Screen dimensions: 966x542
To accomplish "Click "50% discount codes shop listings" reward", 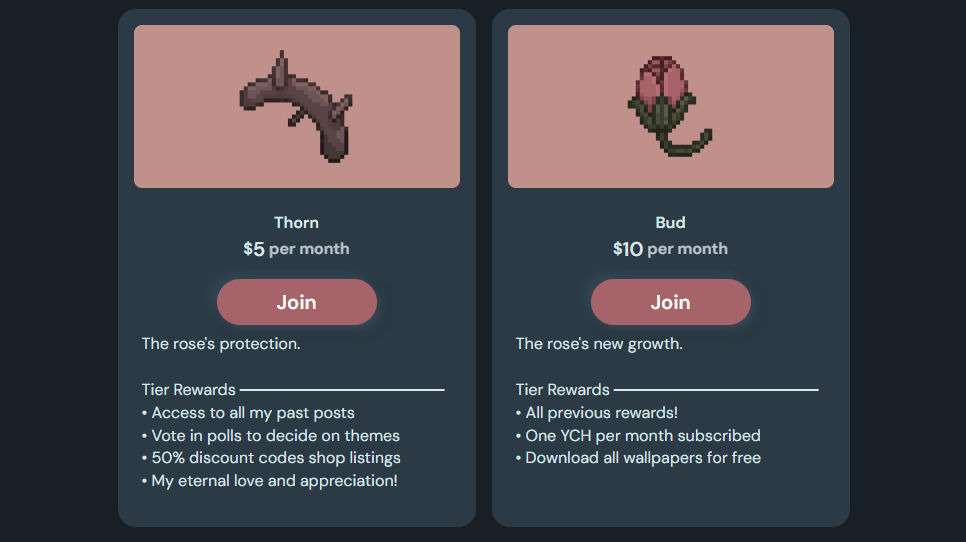I will (275, 458).
